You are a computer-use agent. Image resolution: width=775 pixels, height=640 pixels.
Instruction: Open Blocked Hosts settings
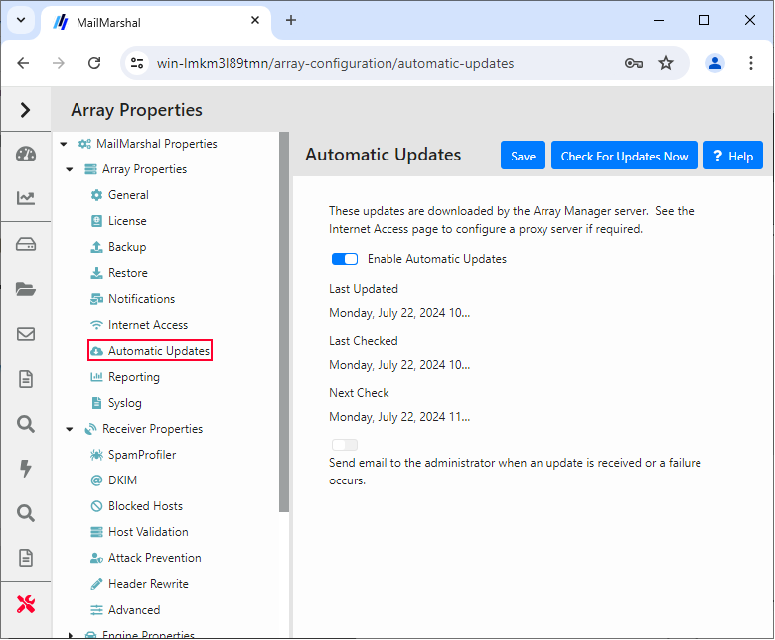(x=145, y=506)
